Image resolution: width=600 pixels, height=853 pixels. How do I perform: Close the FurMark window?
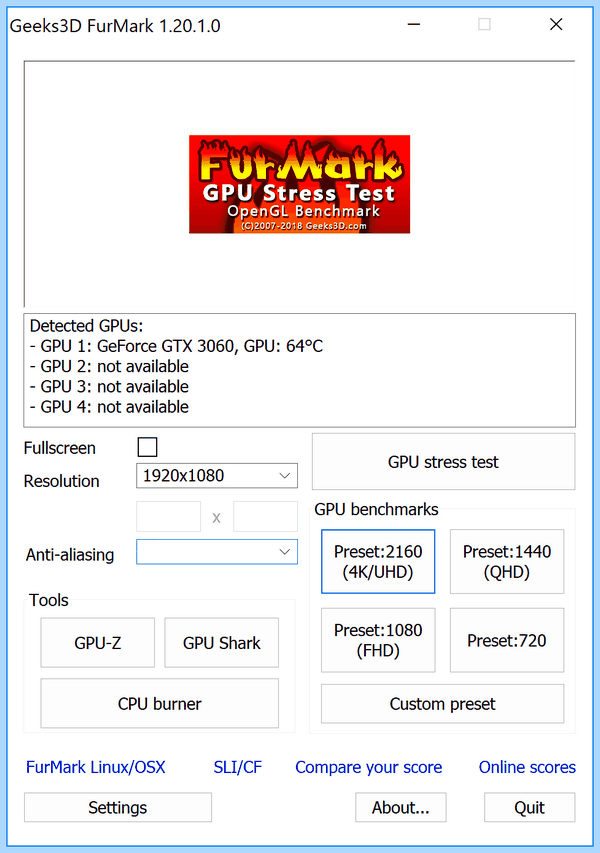[556, 24]
